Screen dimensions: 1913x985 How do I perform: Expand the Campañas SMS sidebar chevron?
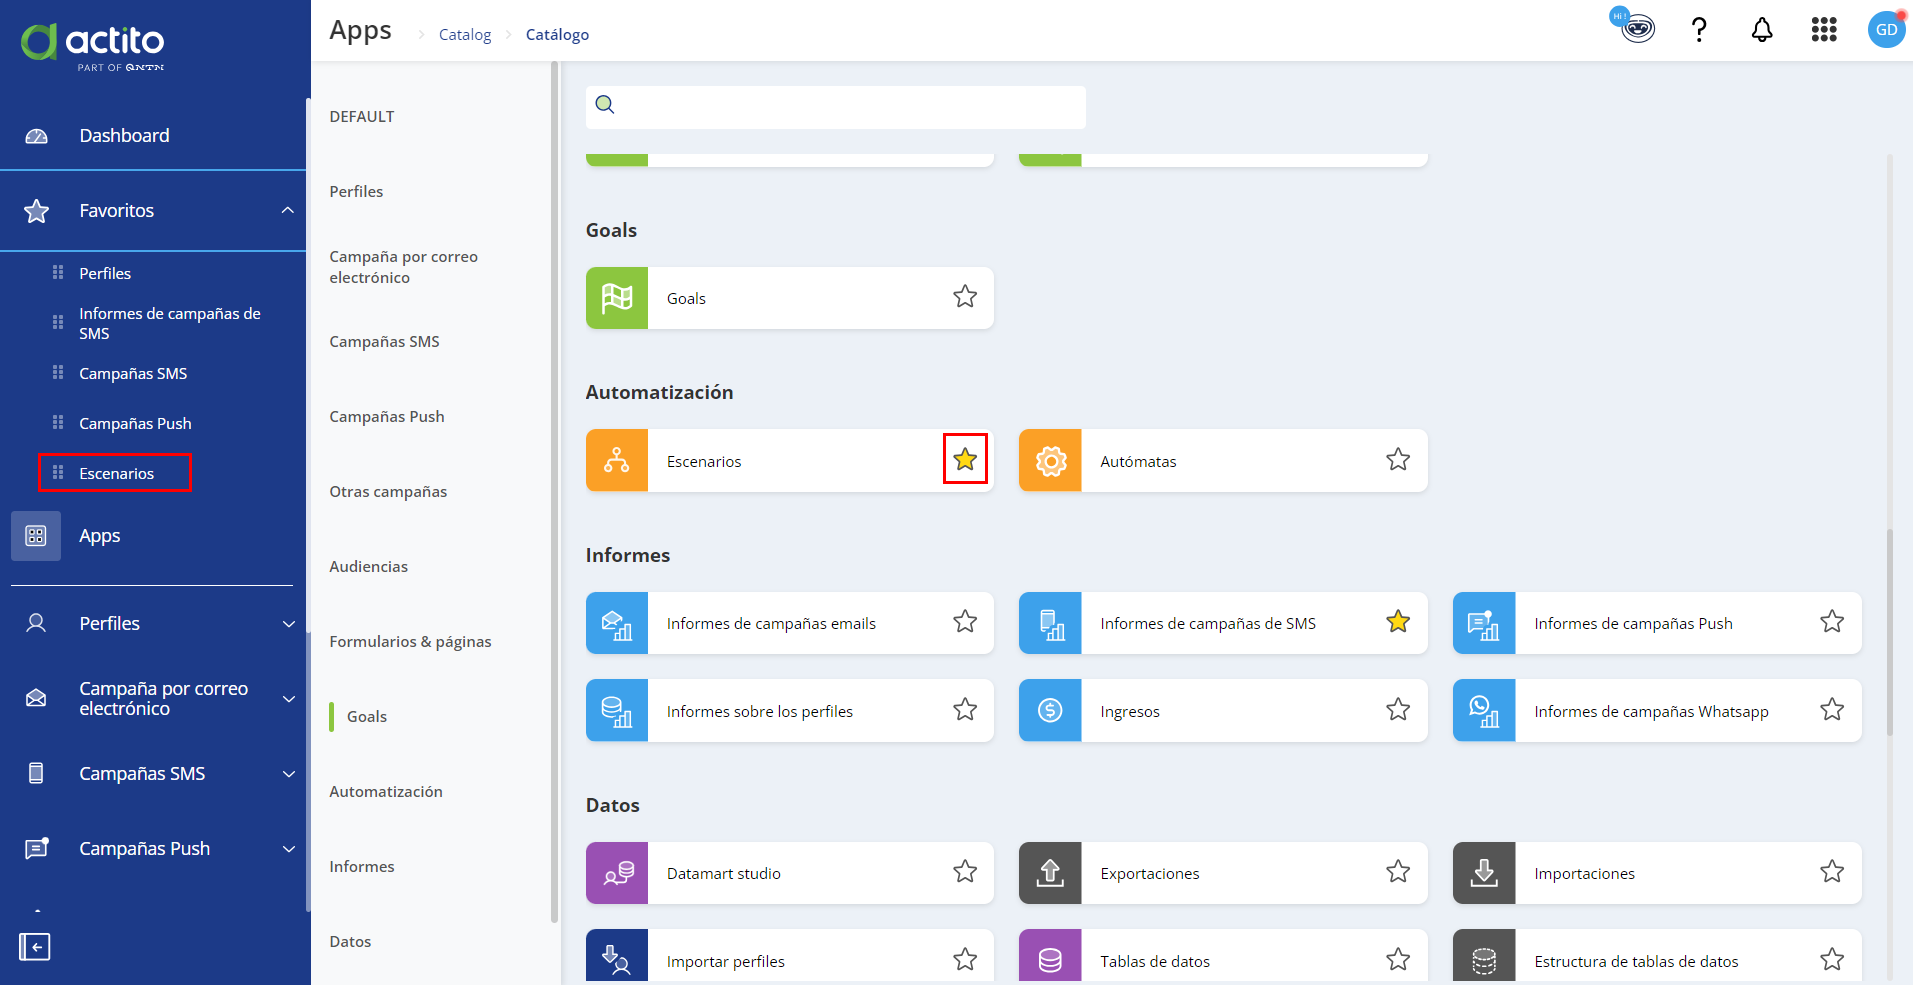289,774
